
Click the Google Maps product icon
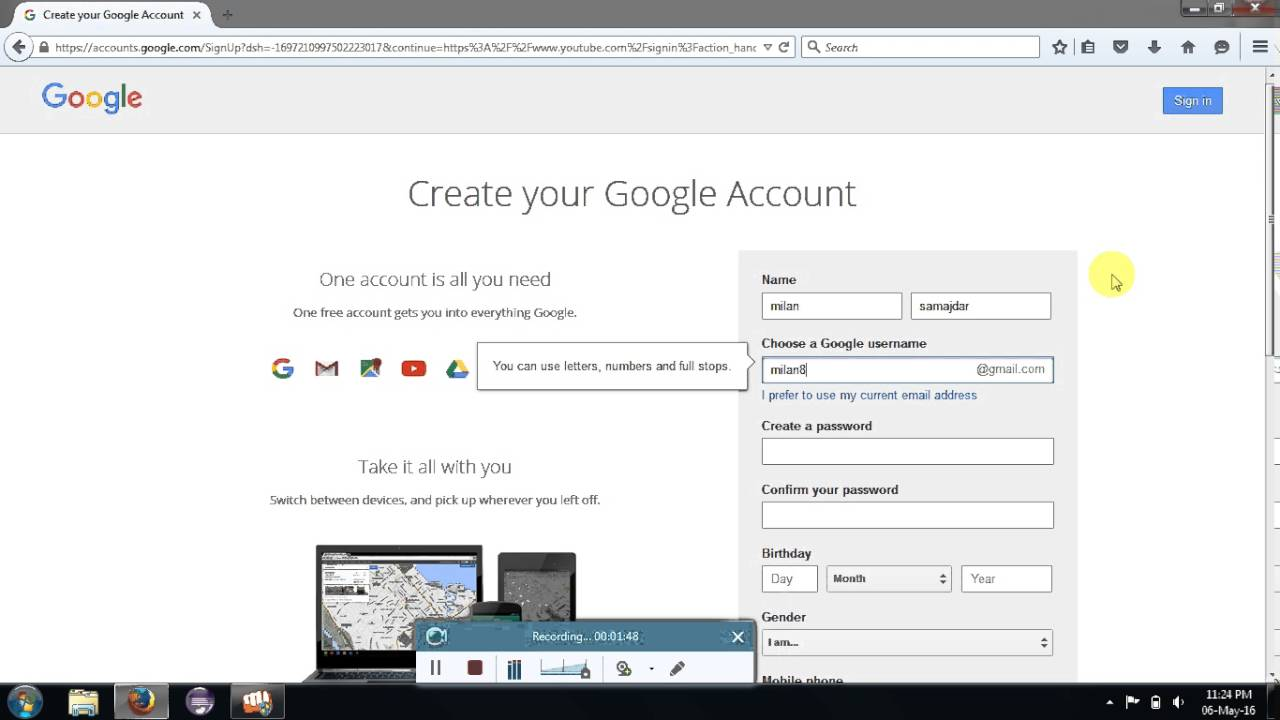(370, 368)
